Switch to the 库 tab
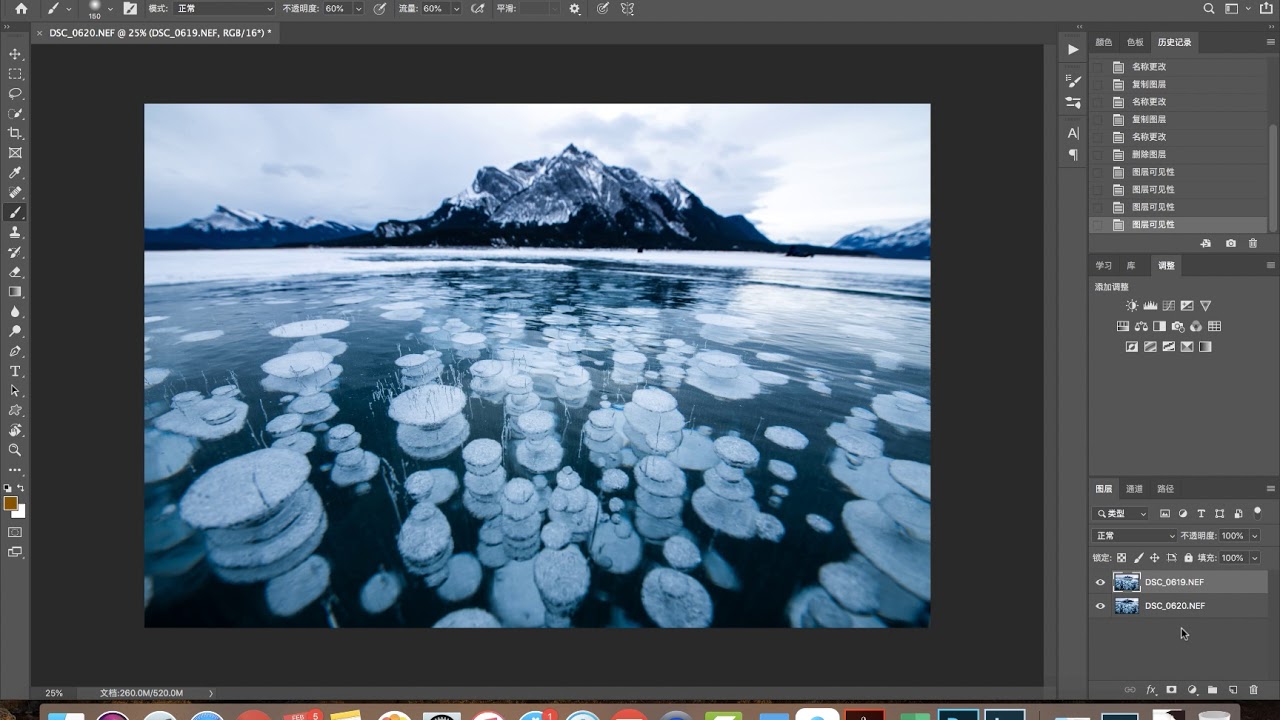Image resolution: width=1280 pixels, height=720 pixels. pos(1131,266)
